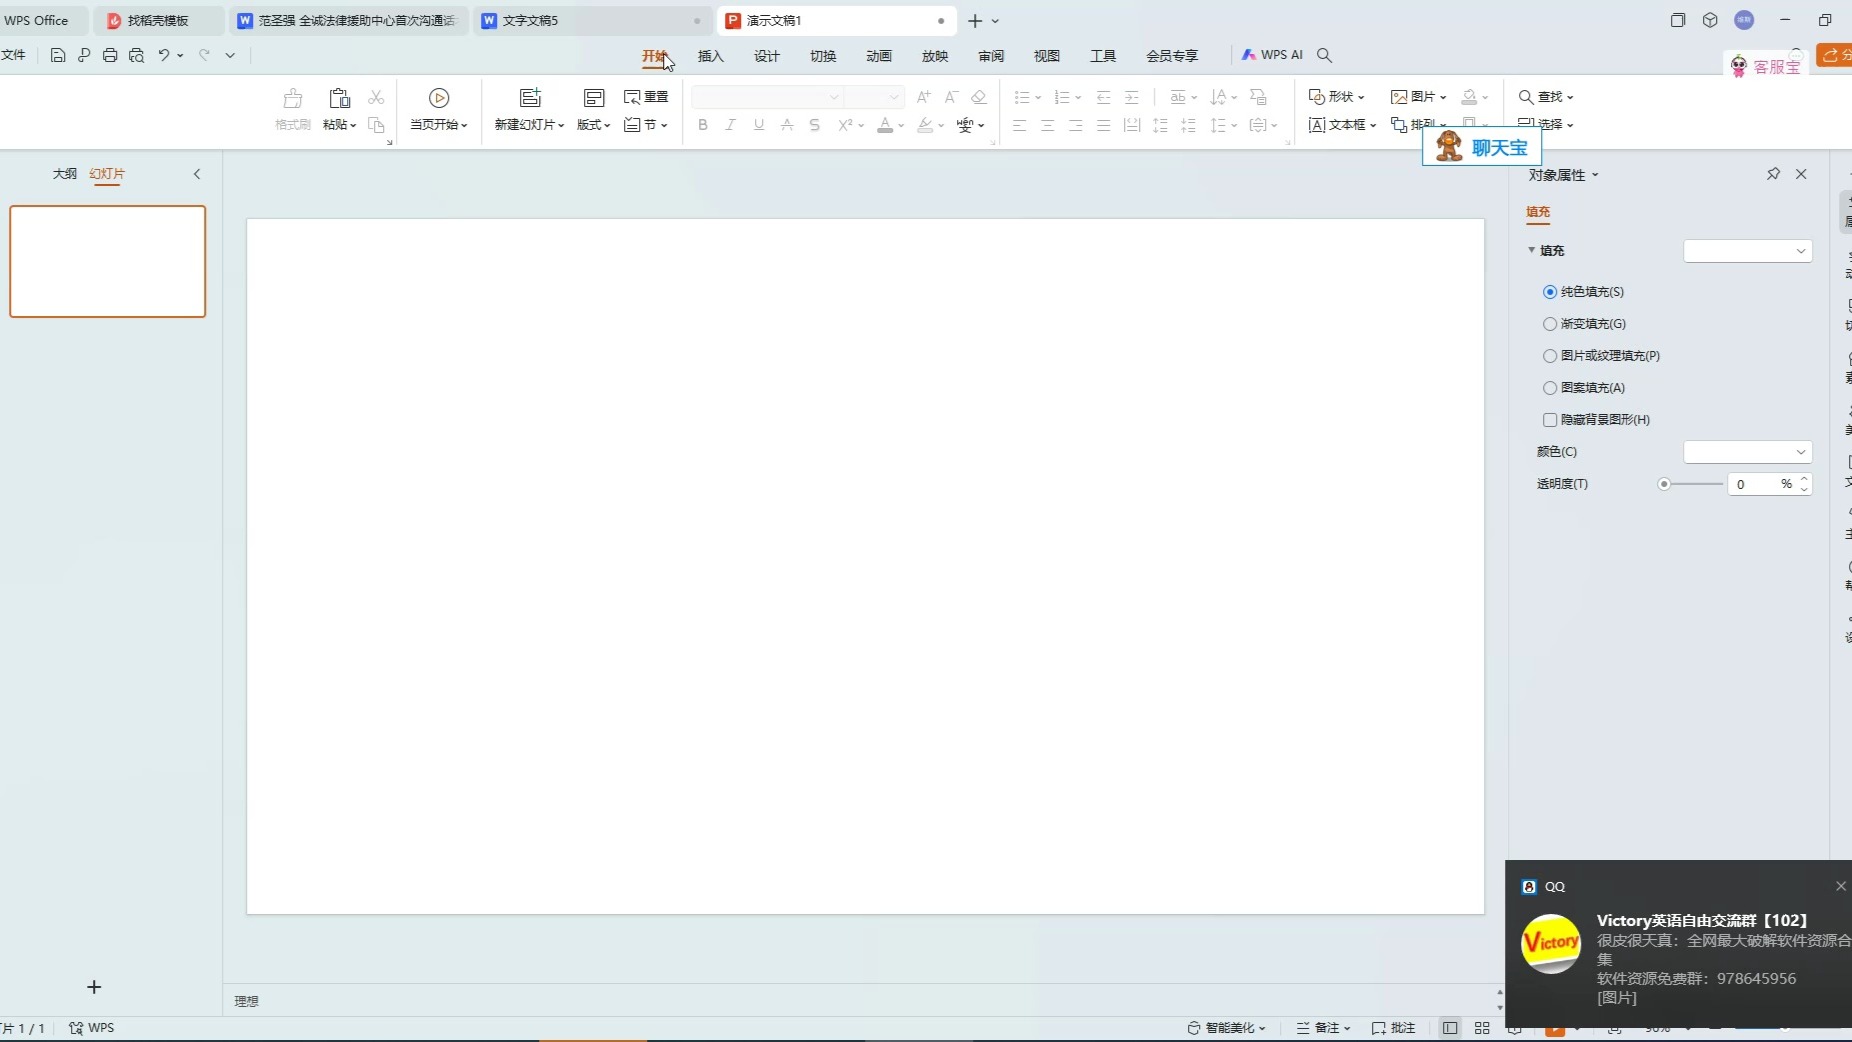Add a comment with 批注 in status bar

(x=1394, y=1028)
